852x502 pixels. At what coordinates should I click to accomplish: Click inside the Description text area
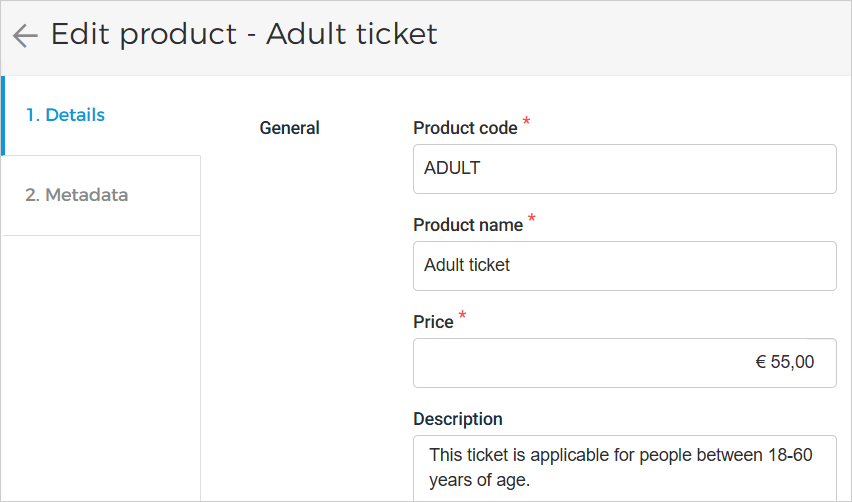624,466
